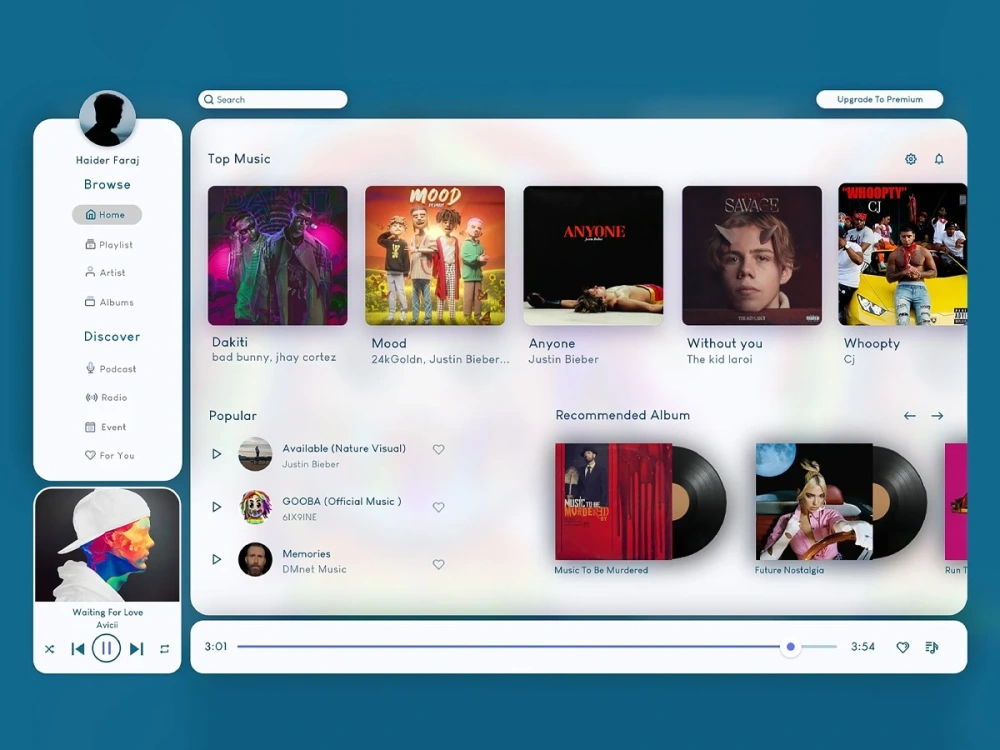Open Haider Faraj profile avatar

107,119
